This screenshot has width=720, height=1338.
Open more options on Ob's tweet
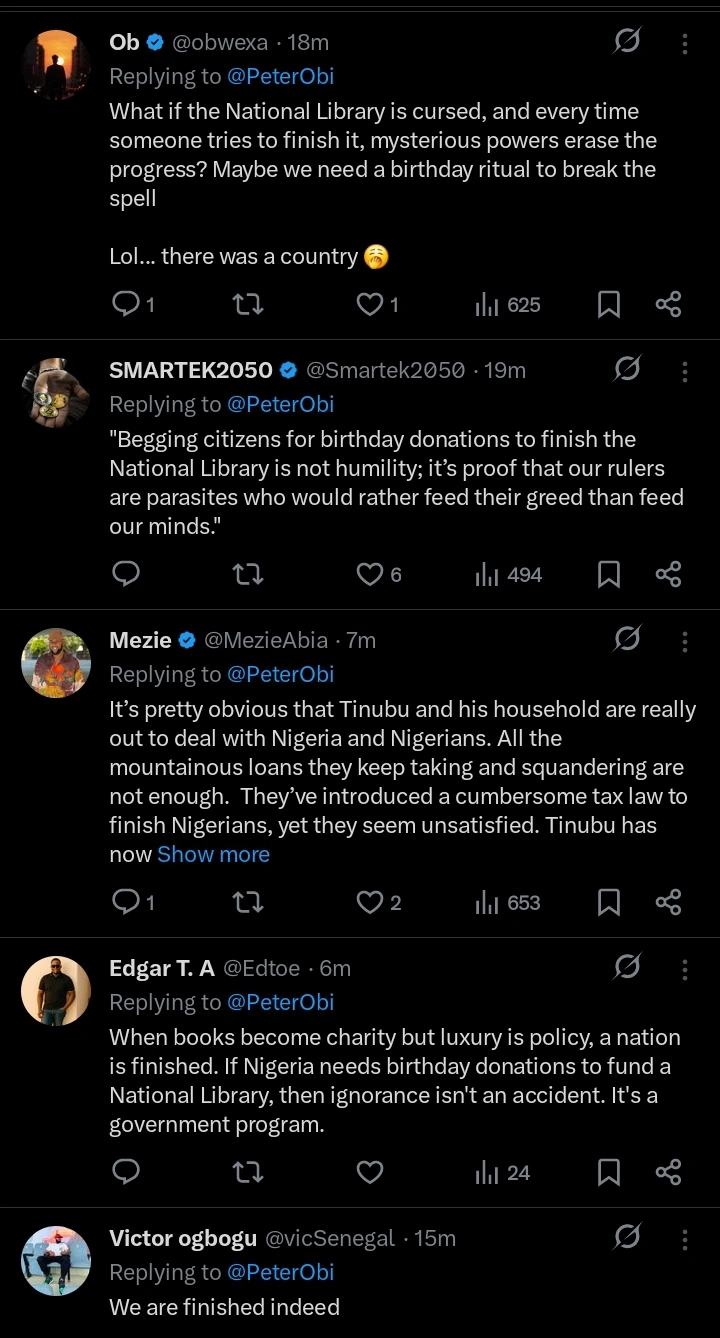click(685, 43)
